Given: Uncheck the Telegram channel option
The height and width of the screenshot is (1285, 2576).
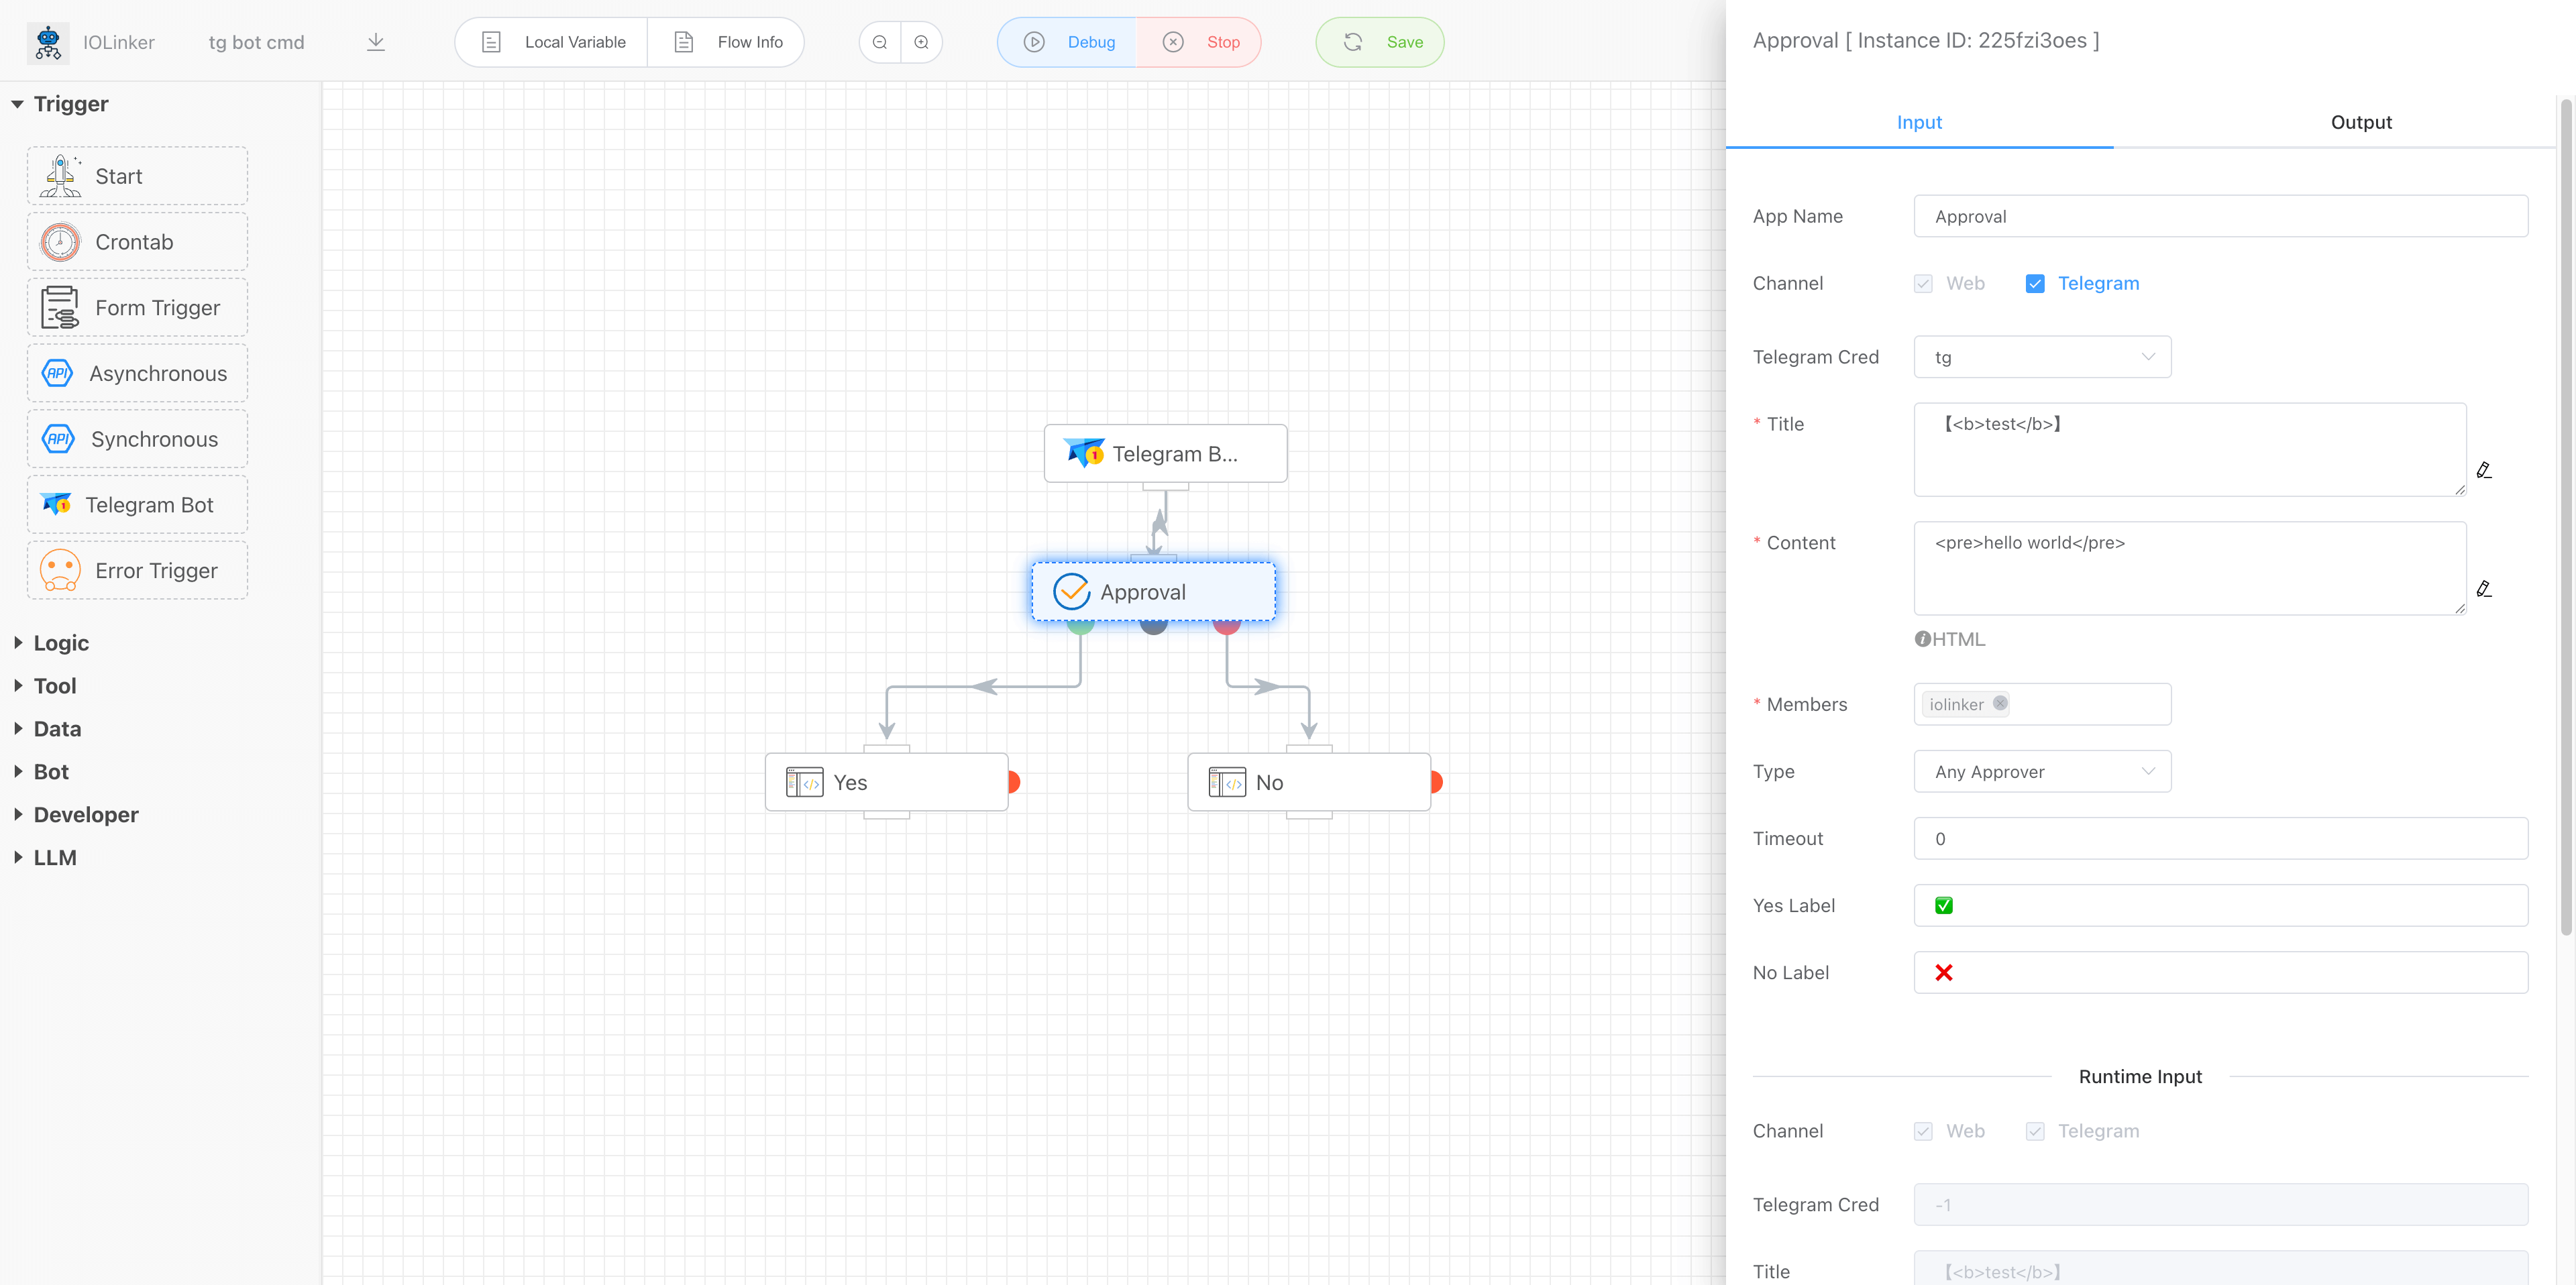Looking at the screenshot, I should coord(2035,283).
